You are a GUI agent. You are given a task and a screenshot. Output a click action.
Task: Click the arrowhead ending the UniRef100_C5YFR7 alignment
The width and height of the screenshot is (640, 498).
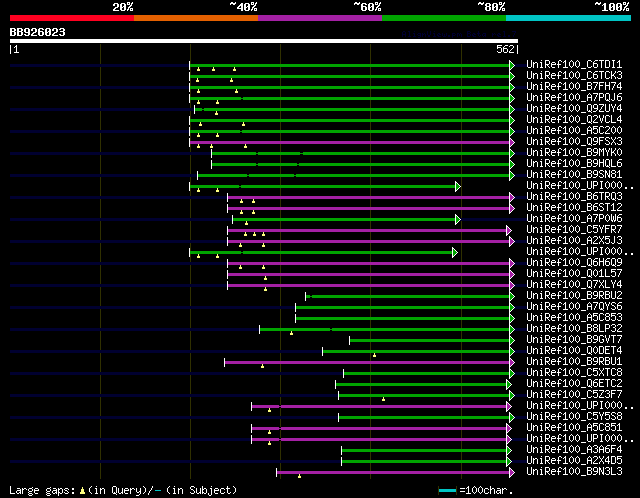509,231
